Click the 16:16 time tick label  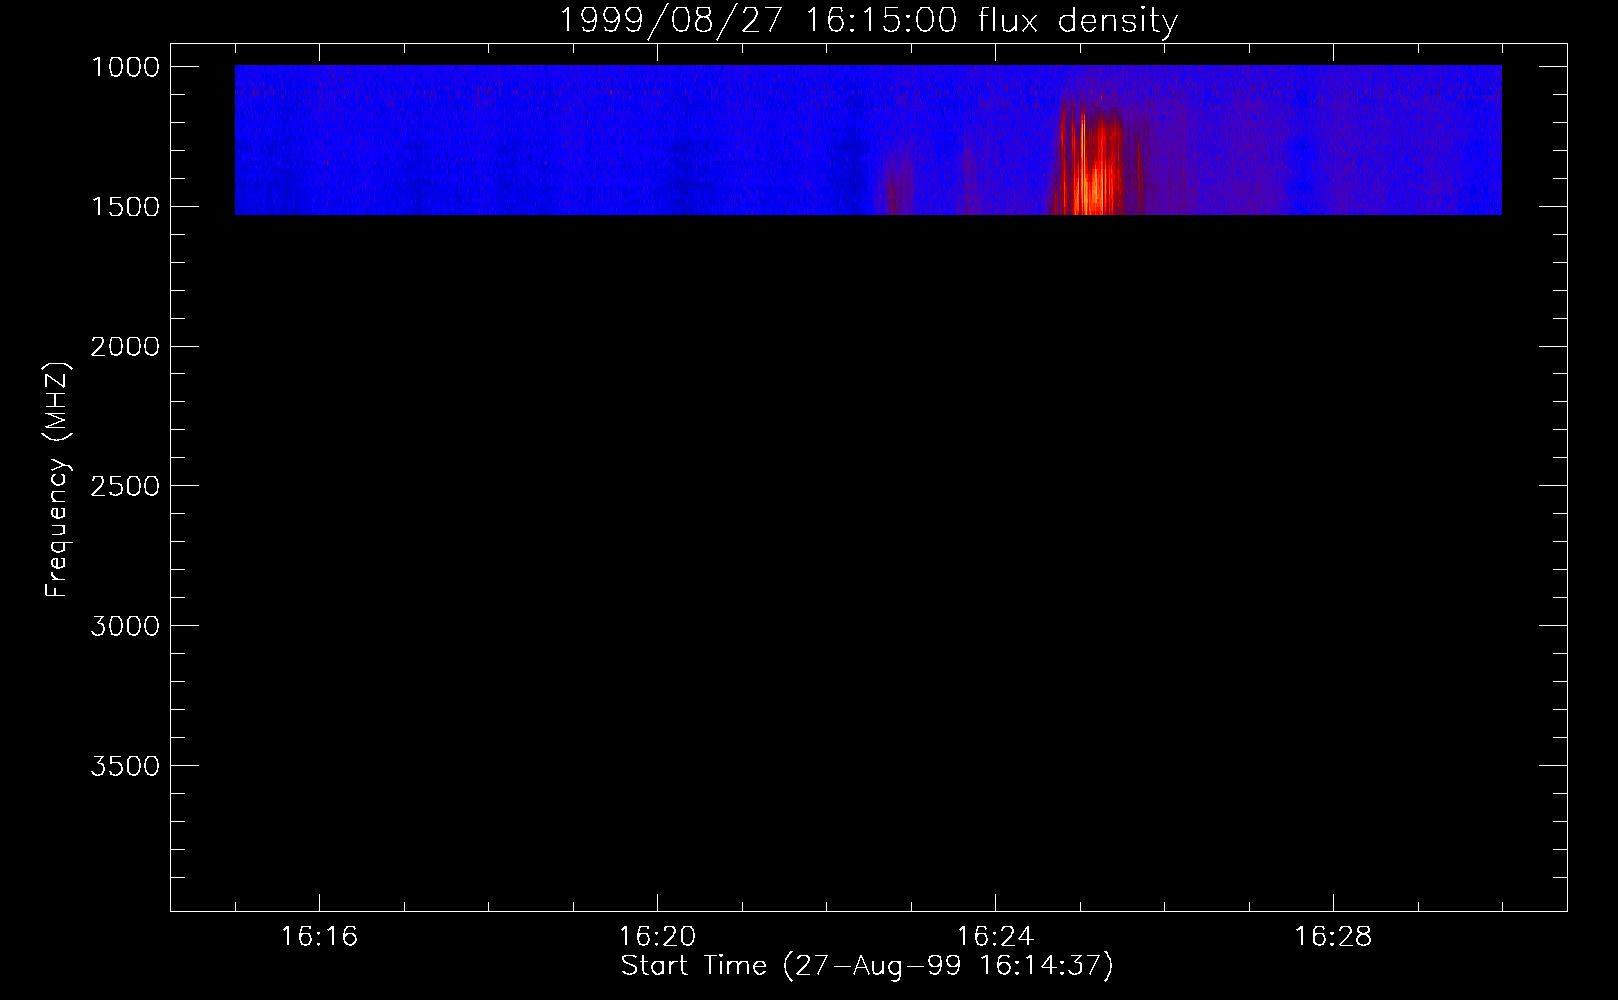pos(319,936)
